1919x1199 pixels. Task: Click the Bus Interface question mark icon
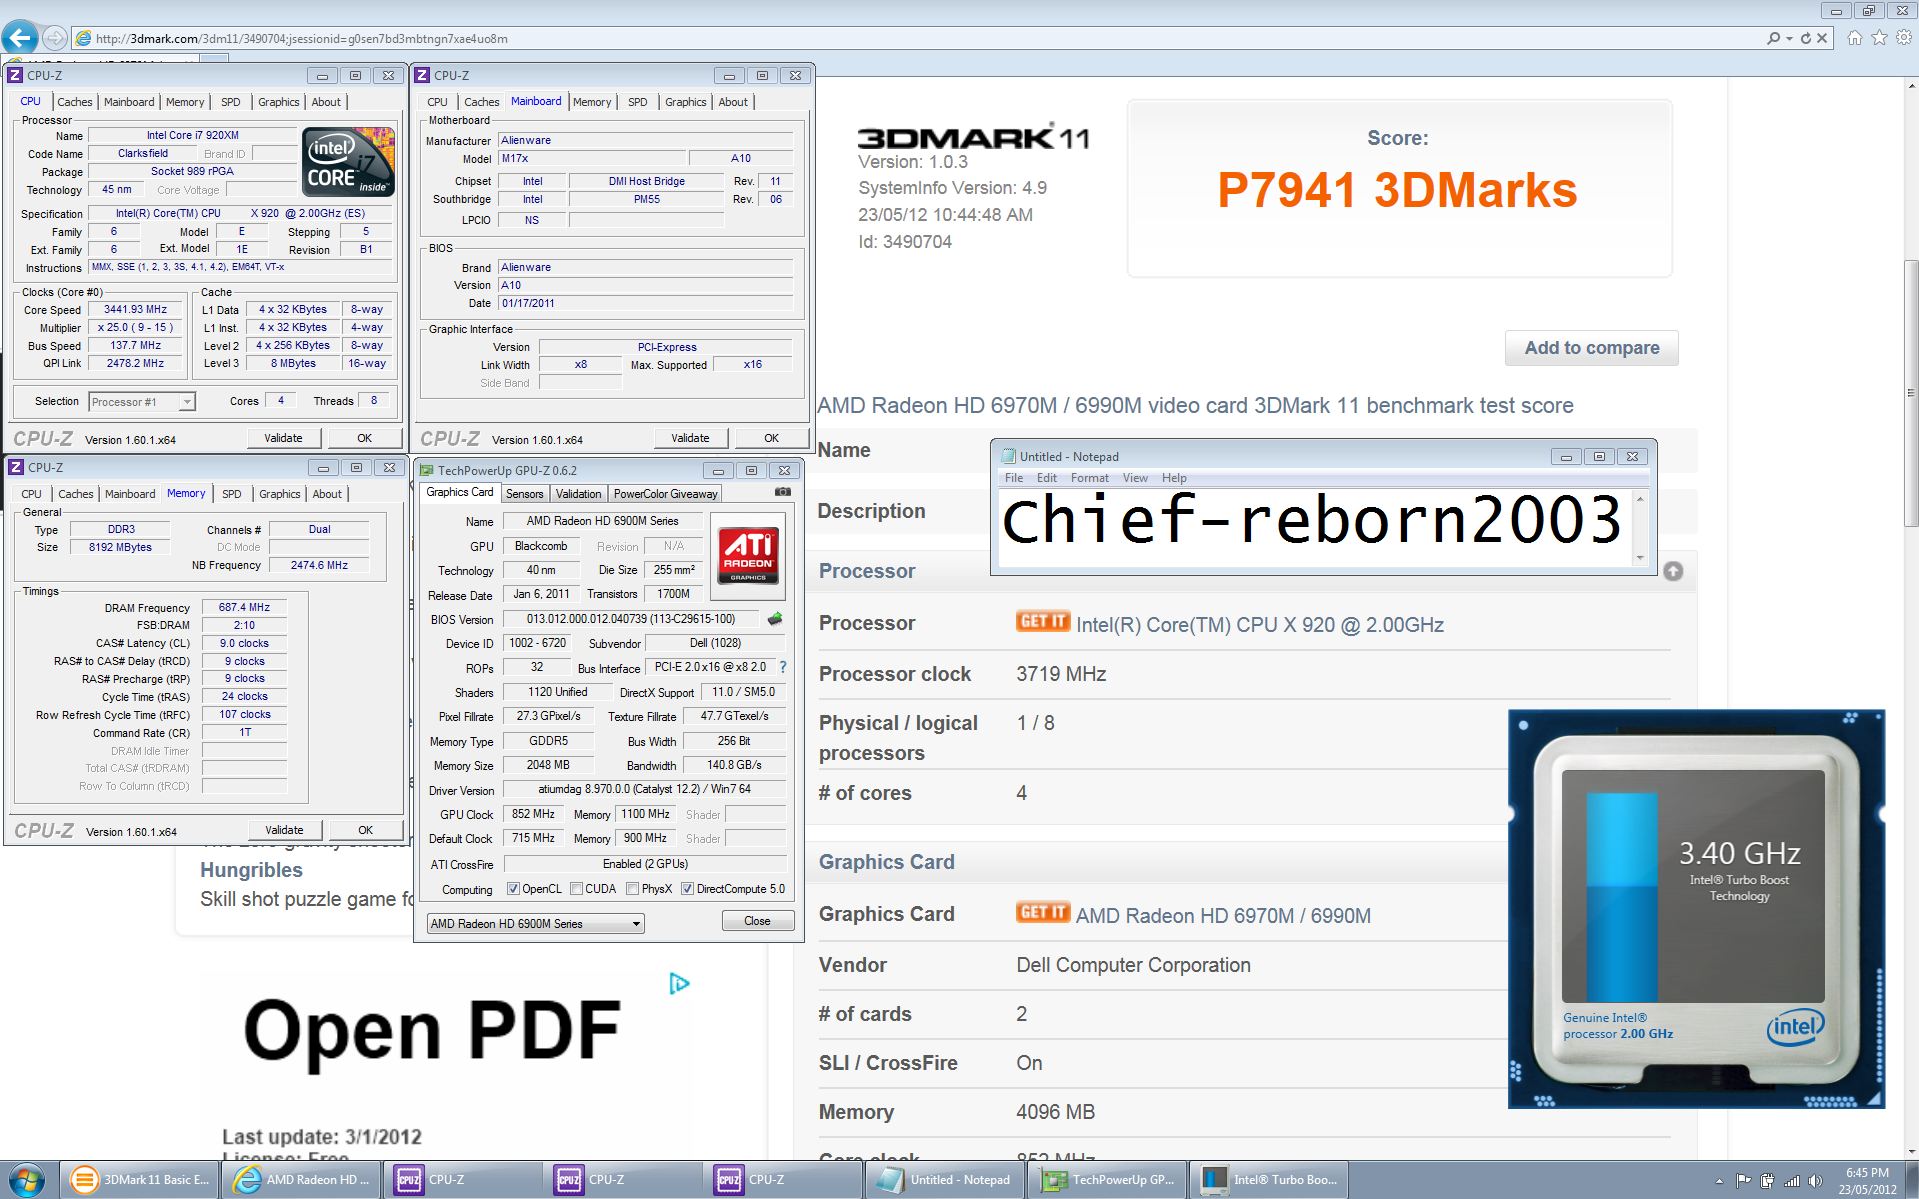click(x=783, y=667)
